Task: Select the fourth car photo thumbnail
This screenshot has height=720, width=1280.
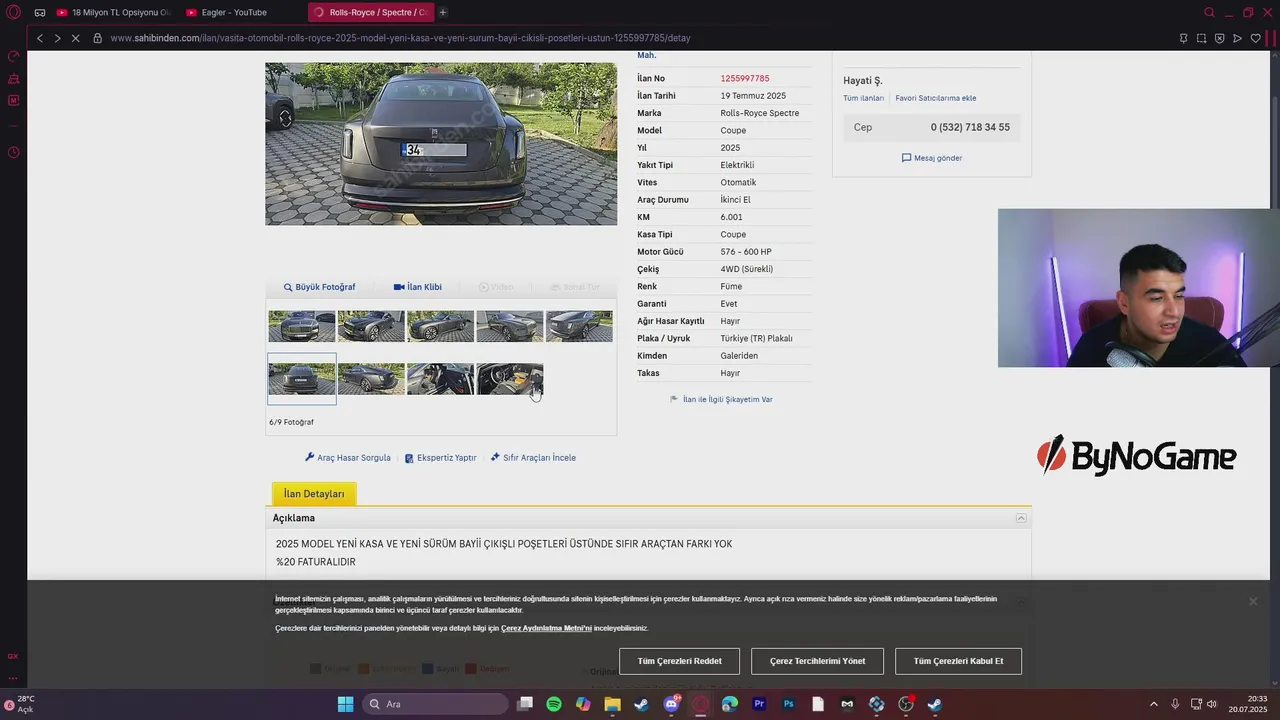Action: (x=510, y=326)
